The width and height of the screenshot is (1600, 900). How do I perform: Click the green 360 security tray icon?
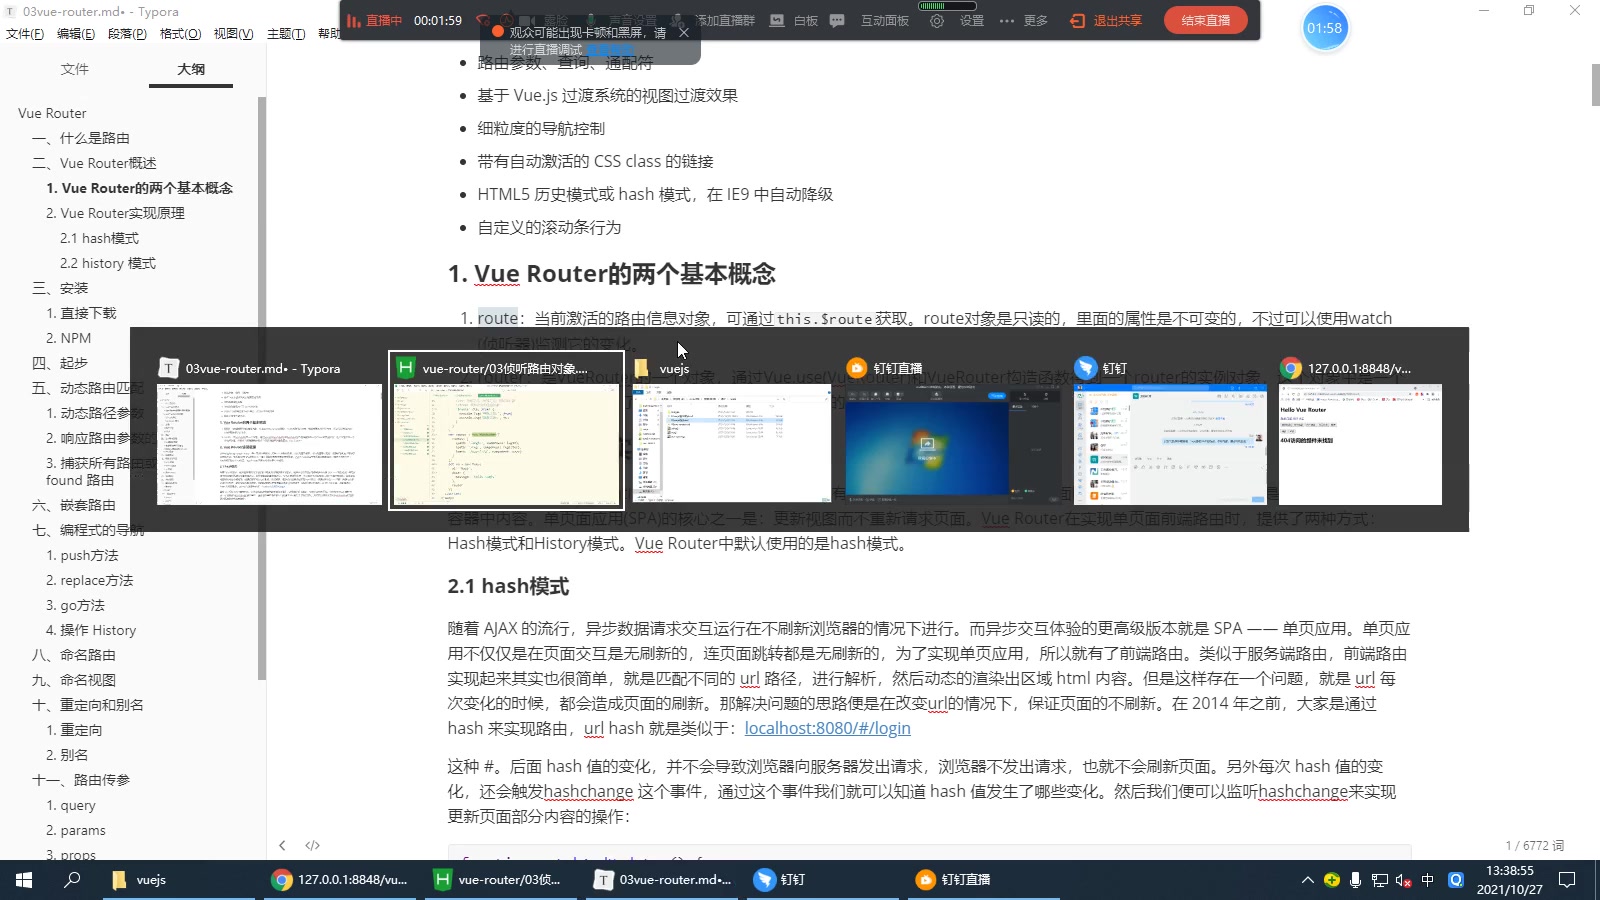1331,880
